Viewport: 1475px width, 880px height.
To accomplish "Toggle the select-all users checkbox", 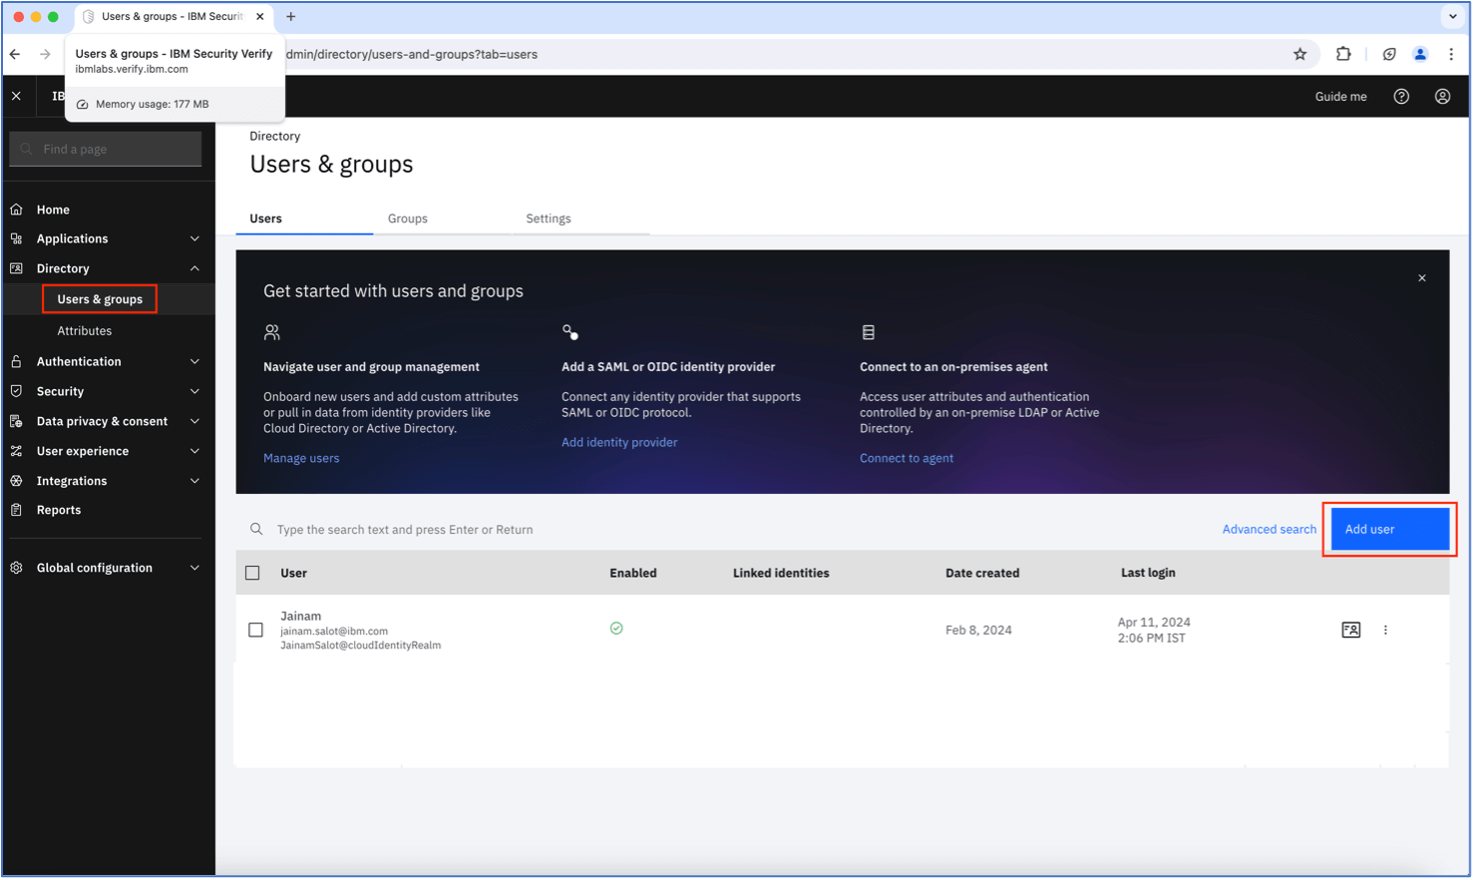I will coord(253,573).
